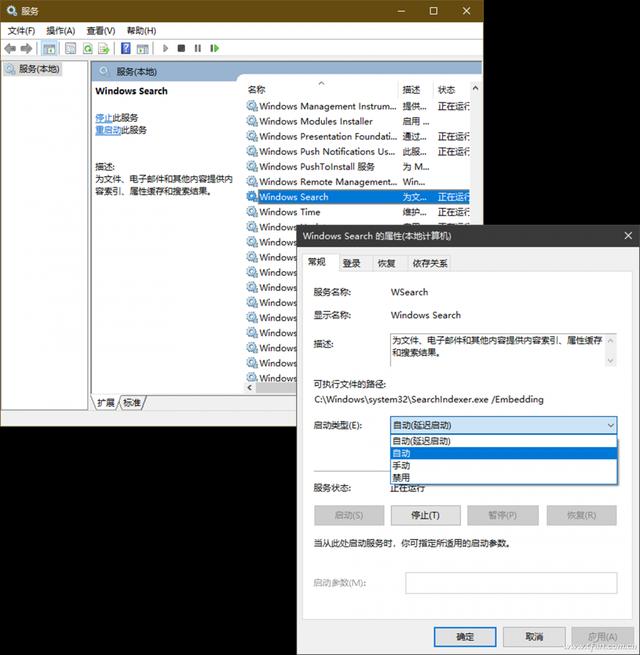Choose 手动 from the startup type list

(x=503, y=465)
